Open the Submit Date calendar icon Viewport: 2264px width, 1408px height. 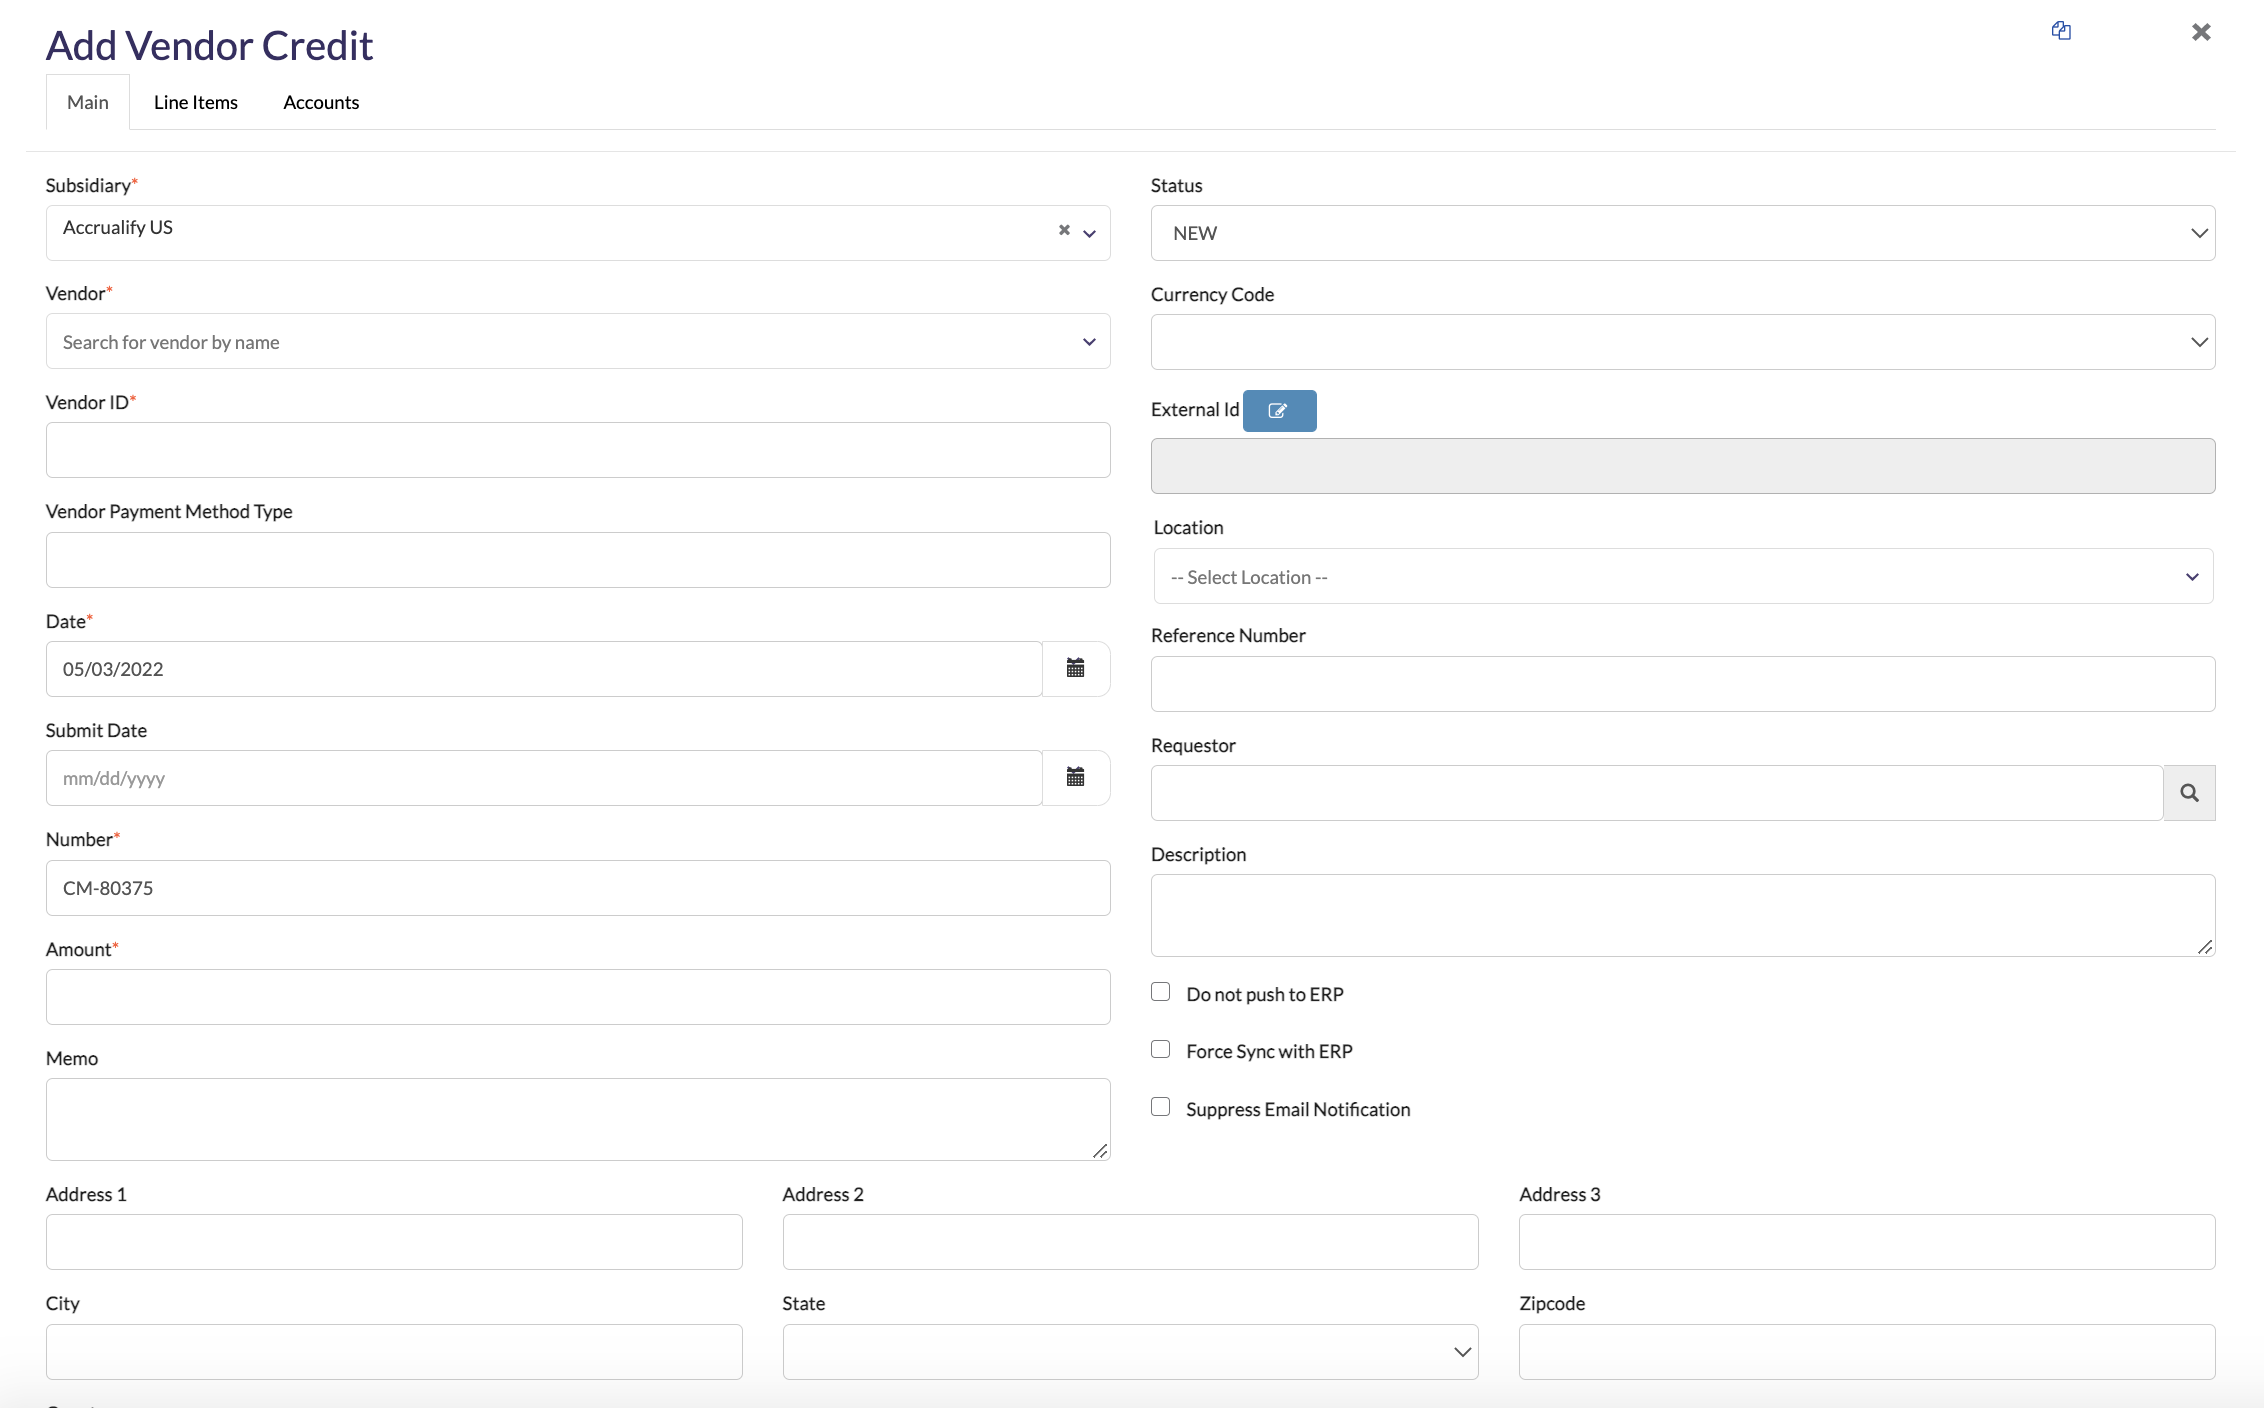point(1075,777)
